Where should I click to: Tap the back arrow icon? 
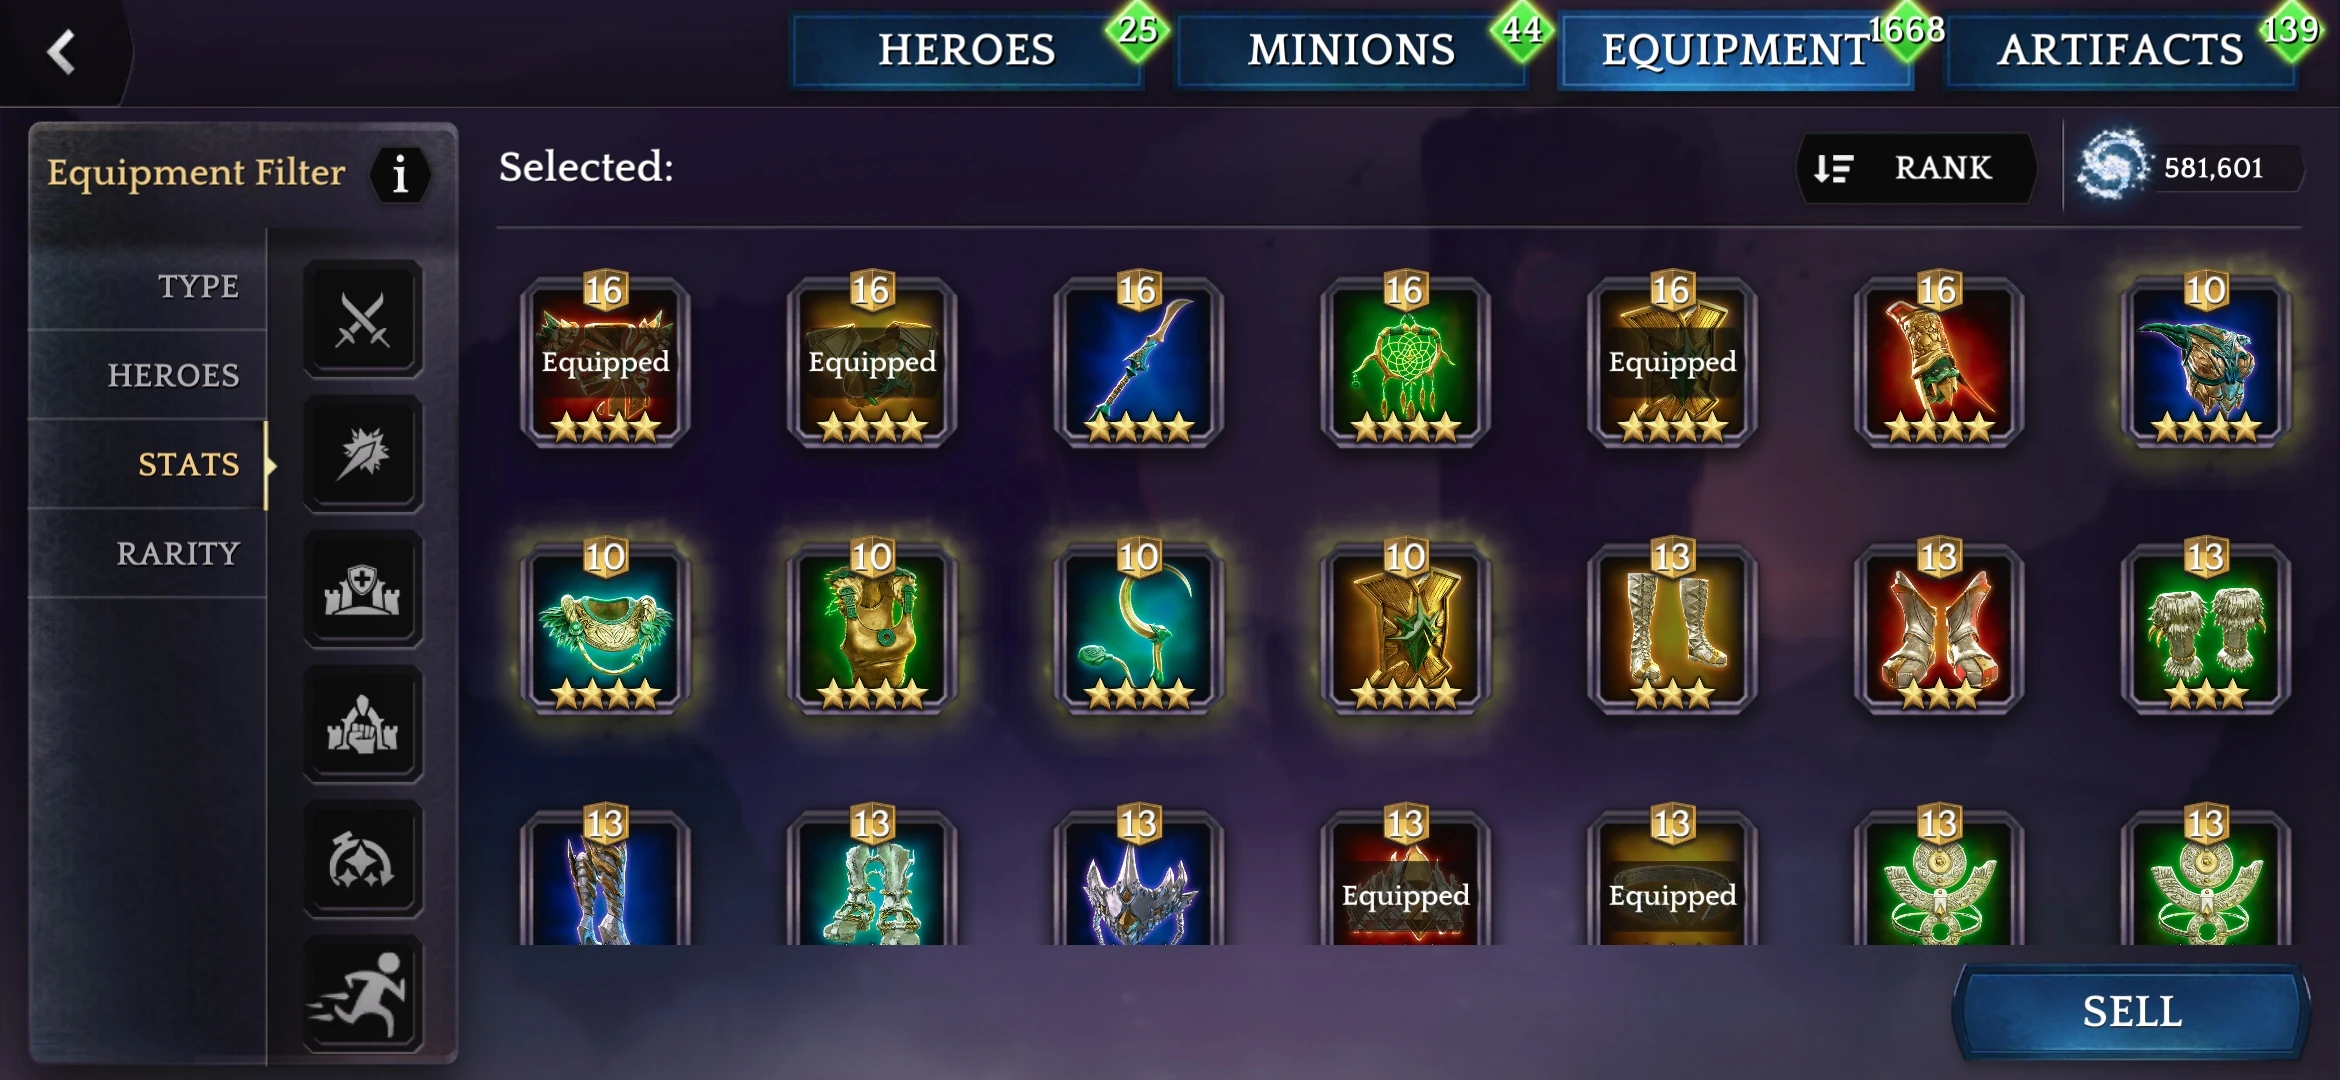61,51
